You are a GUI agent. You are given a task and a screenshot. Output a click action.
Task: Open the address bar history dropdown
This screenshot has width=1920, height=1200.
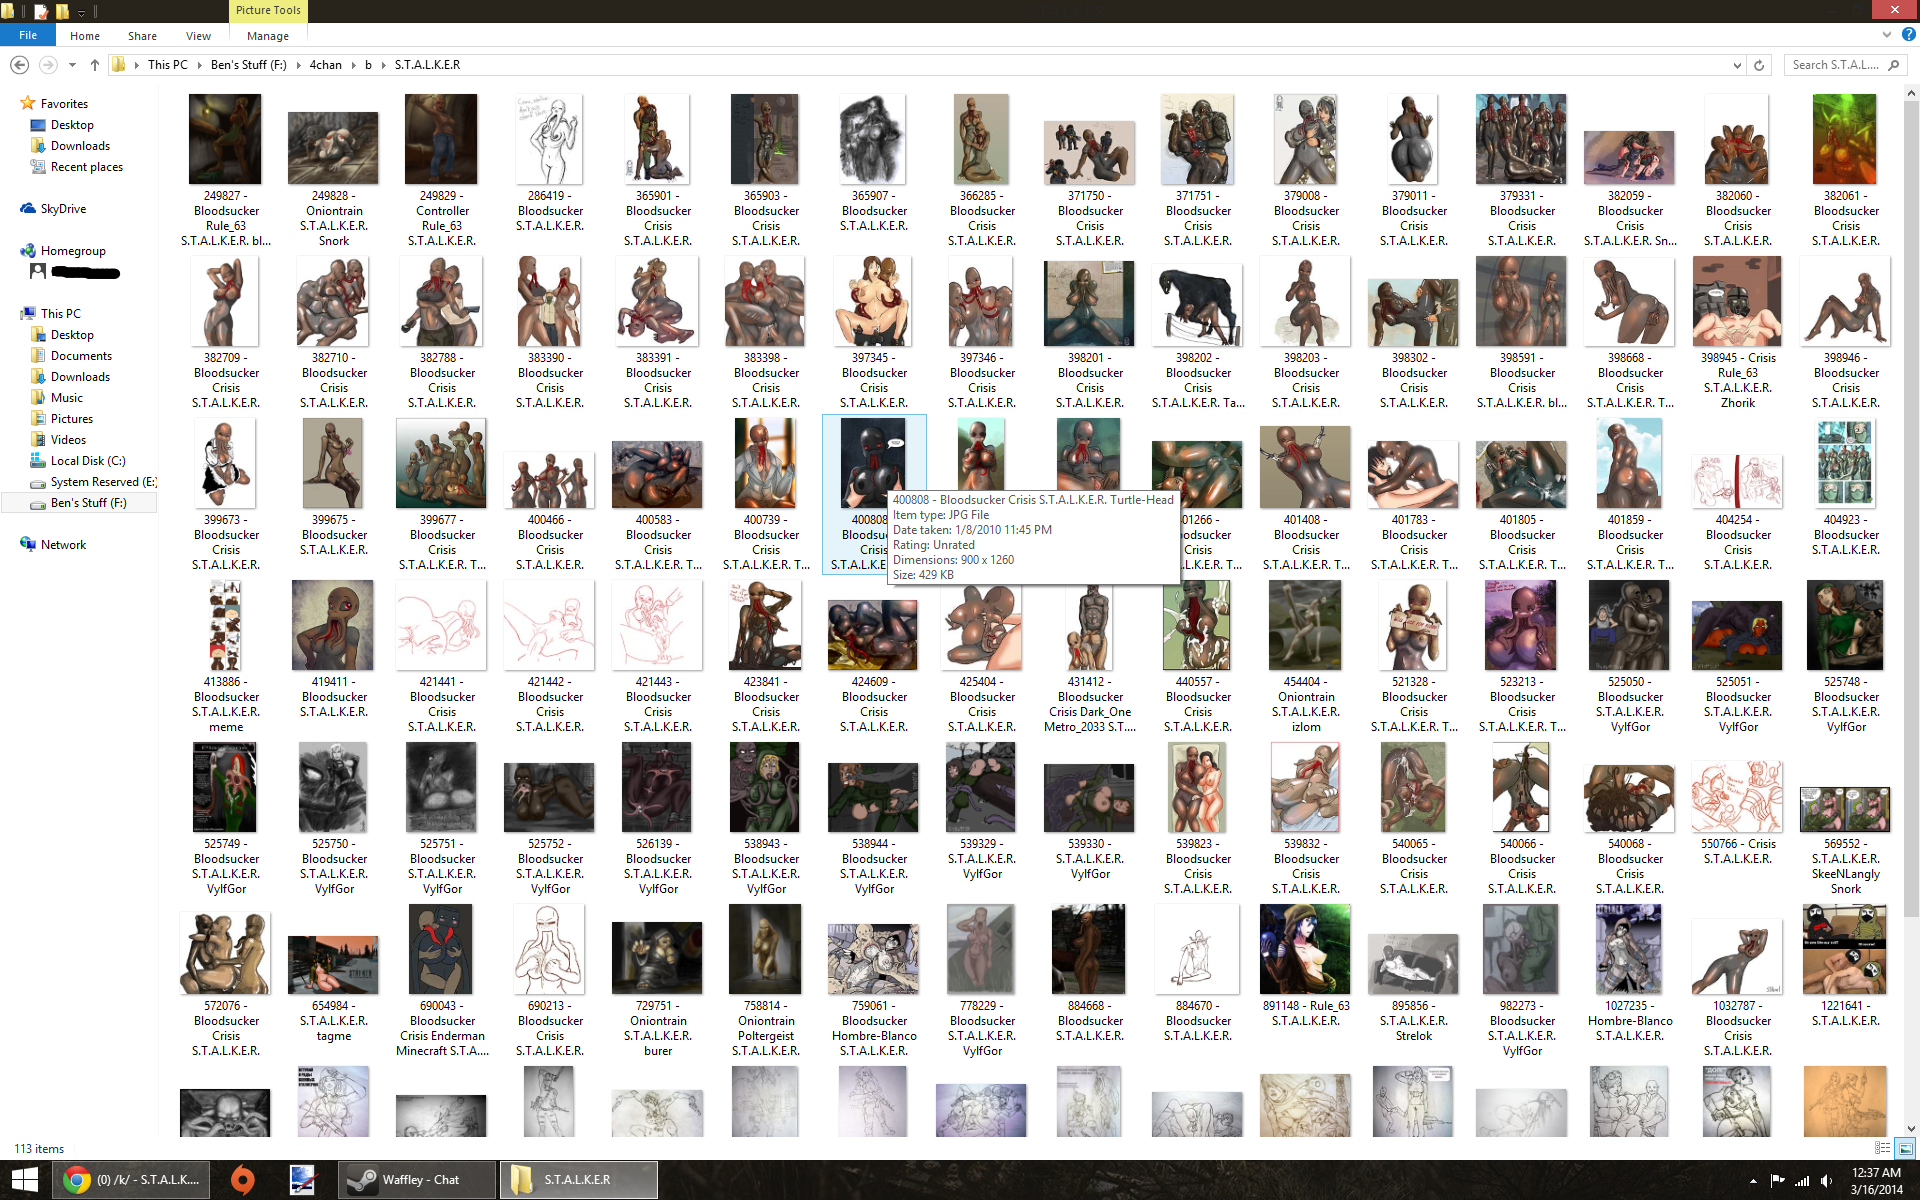pos(1737,65)
